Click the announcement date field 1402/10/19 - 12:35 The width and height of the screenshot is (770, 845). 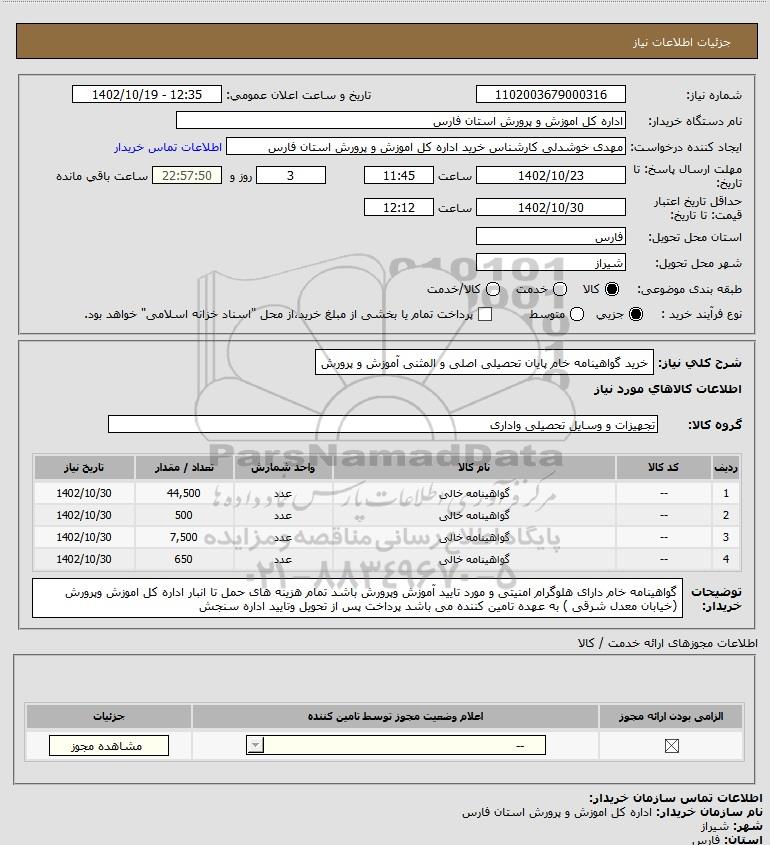point(147,94)
